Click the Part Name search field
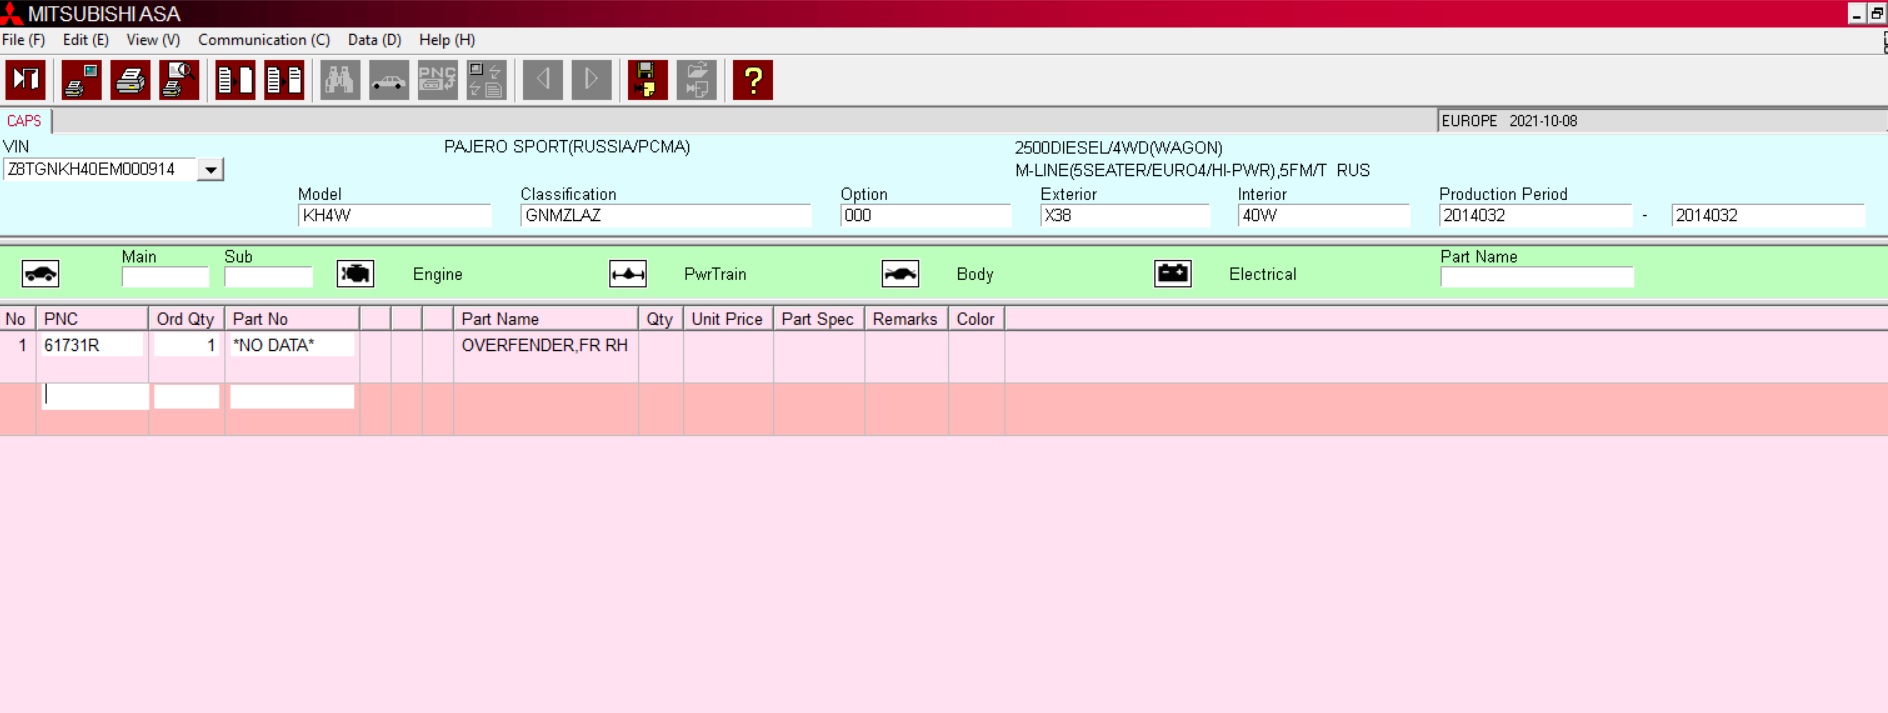 coord(1536,277)
